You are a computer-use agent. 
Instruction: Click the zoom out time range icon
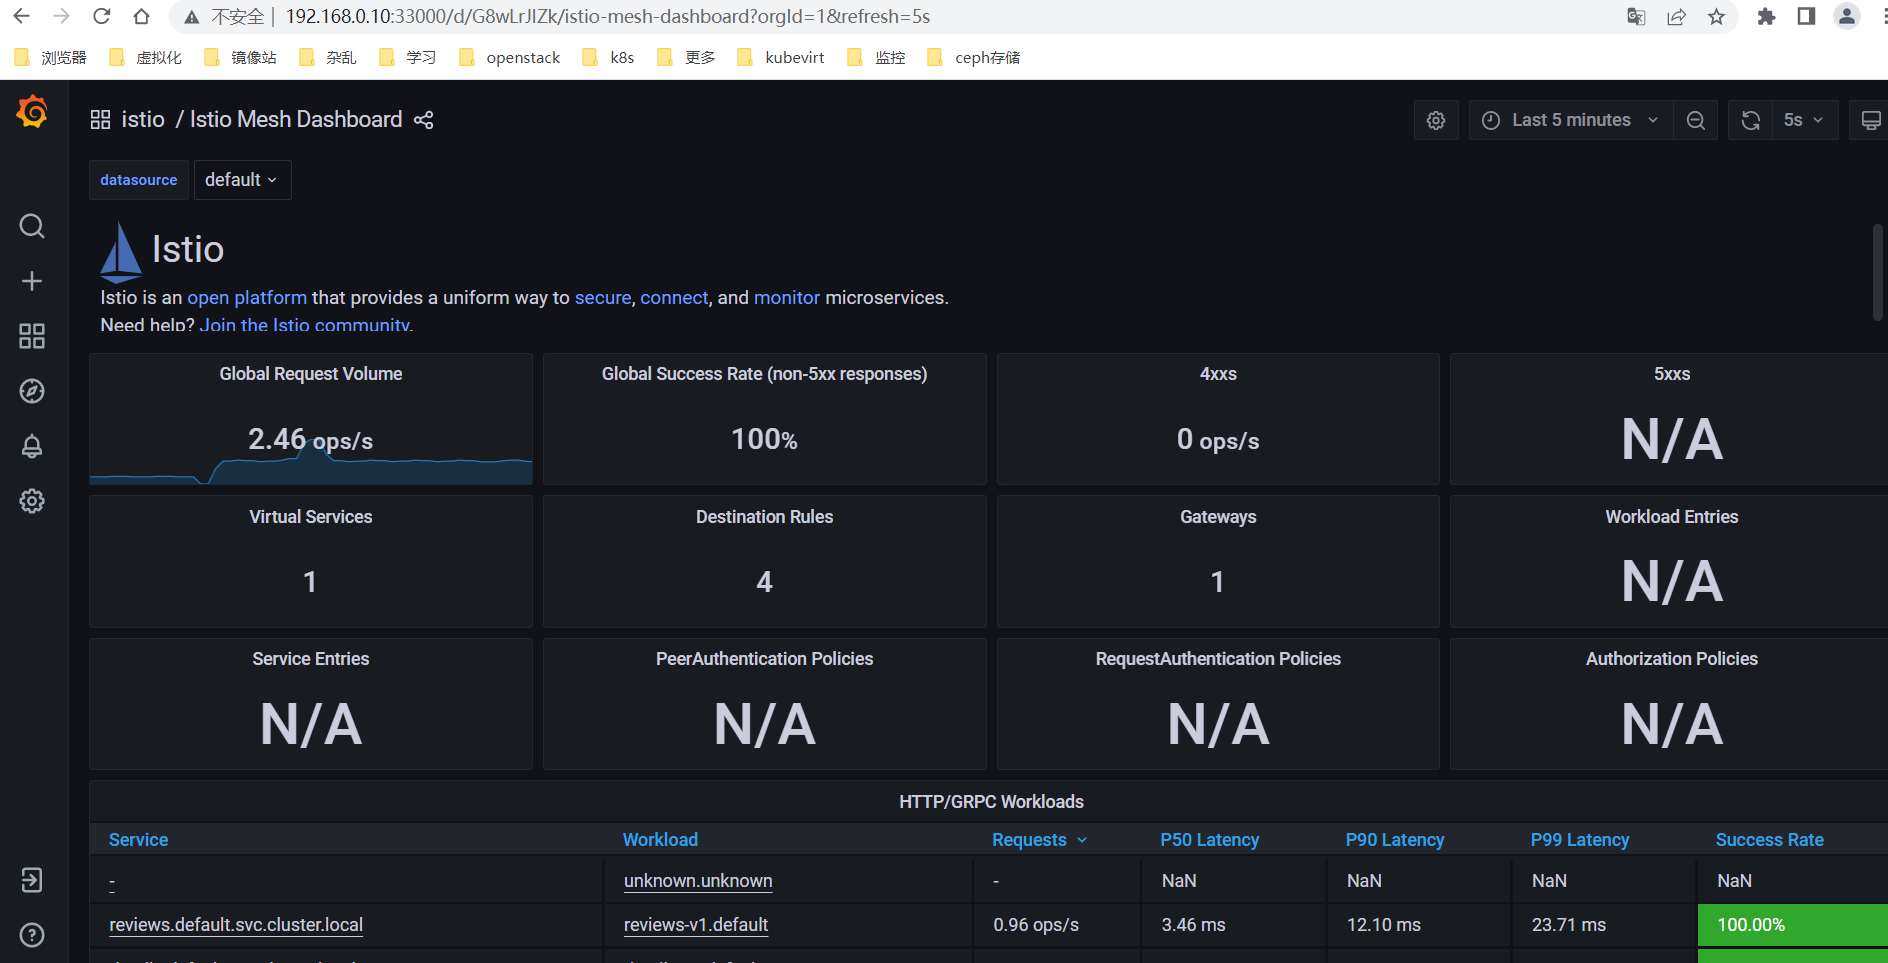1696,120
